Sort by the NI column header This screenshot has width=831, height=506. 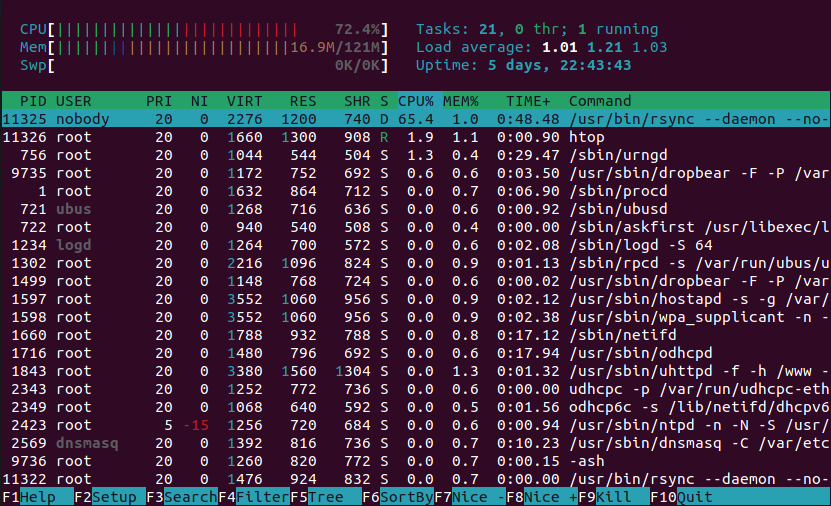coord(199,101)
